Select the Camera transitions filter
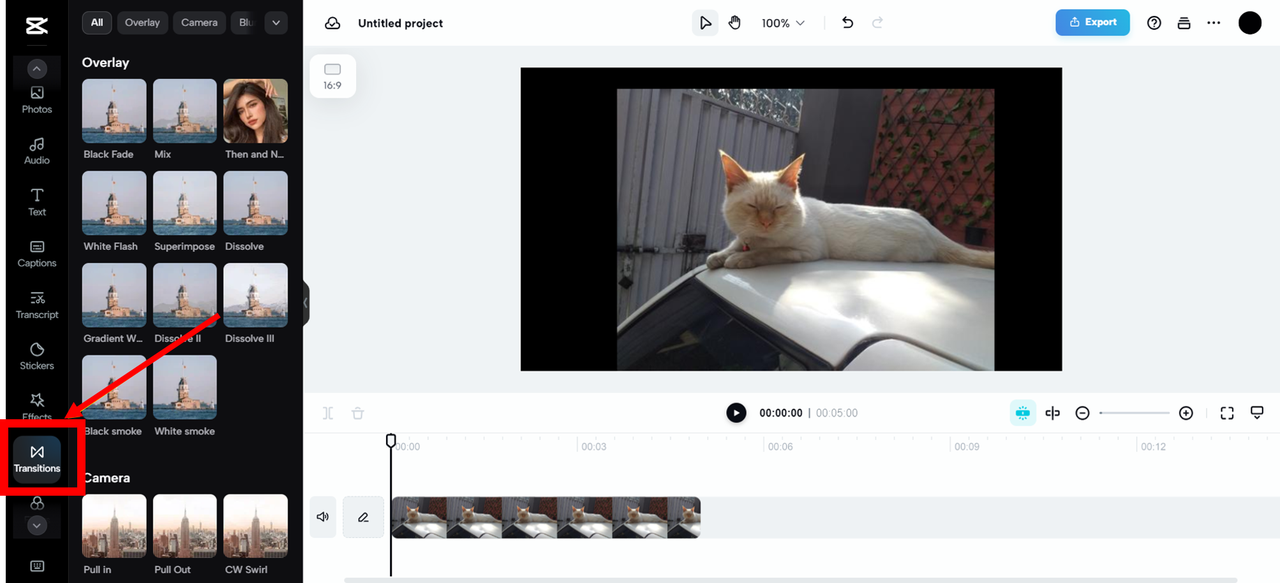Screen dimensions: 1280x583 tap(199, 22)
